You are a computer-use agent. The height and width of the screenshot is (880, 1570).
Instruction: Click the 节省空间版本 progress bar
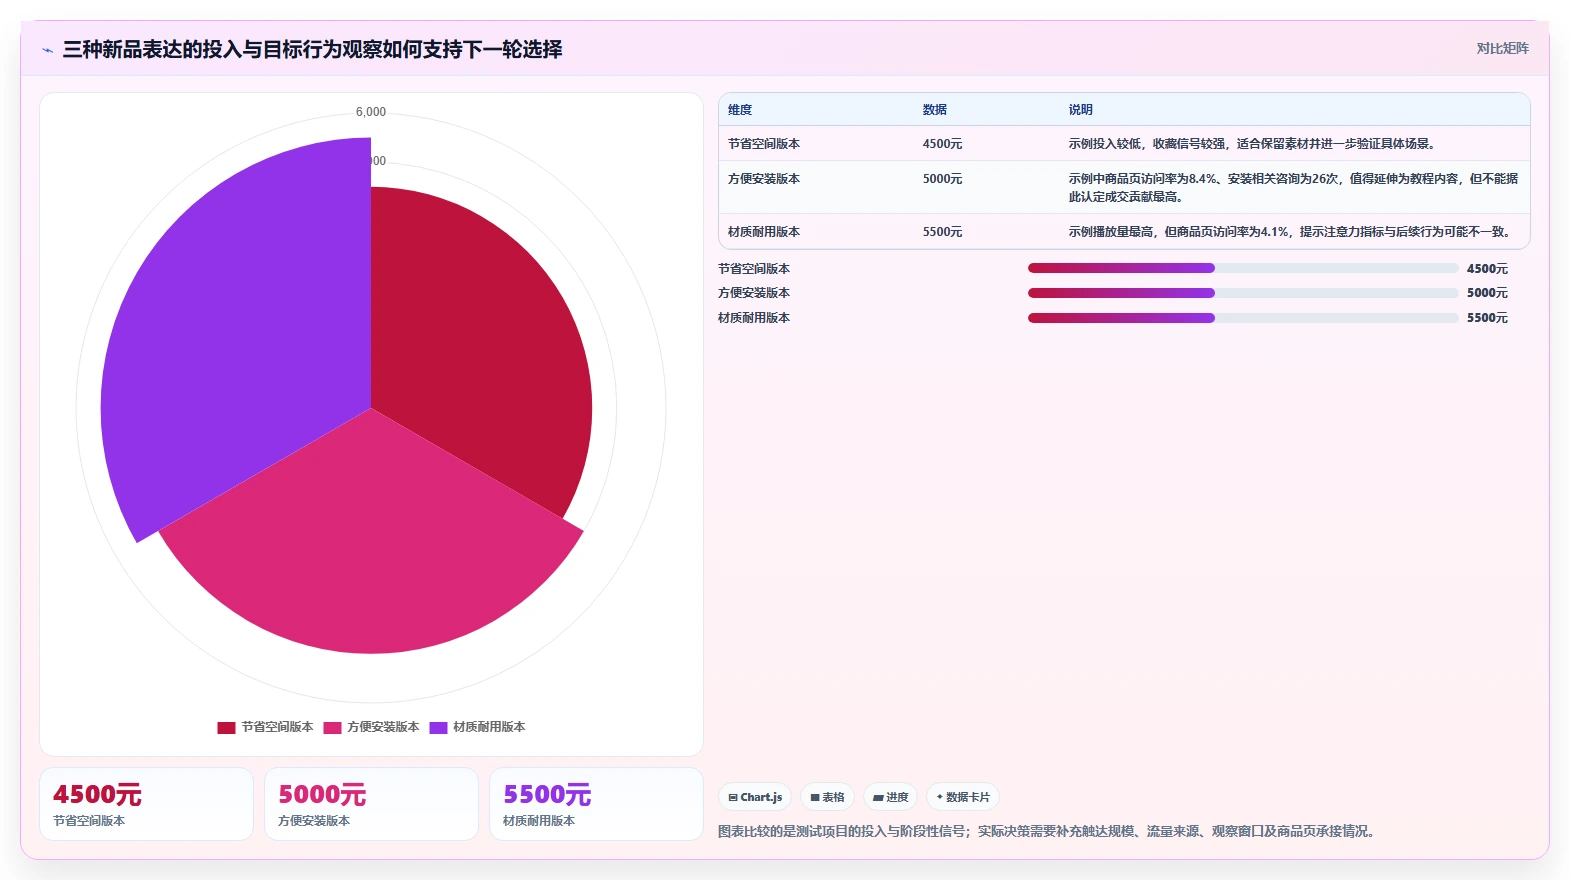1243,268
